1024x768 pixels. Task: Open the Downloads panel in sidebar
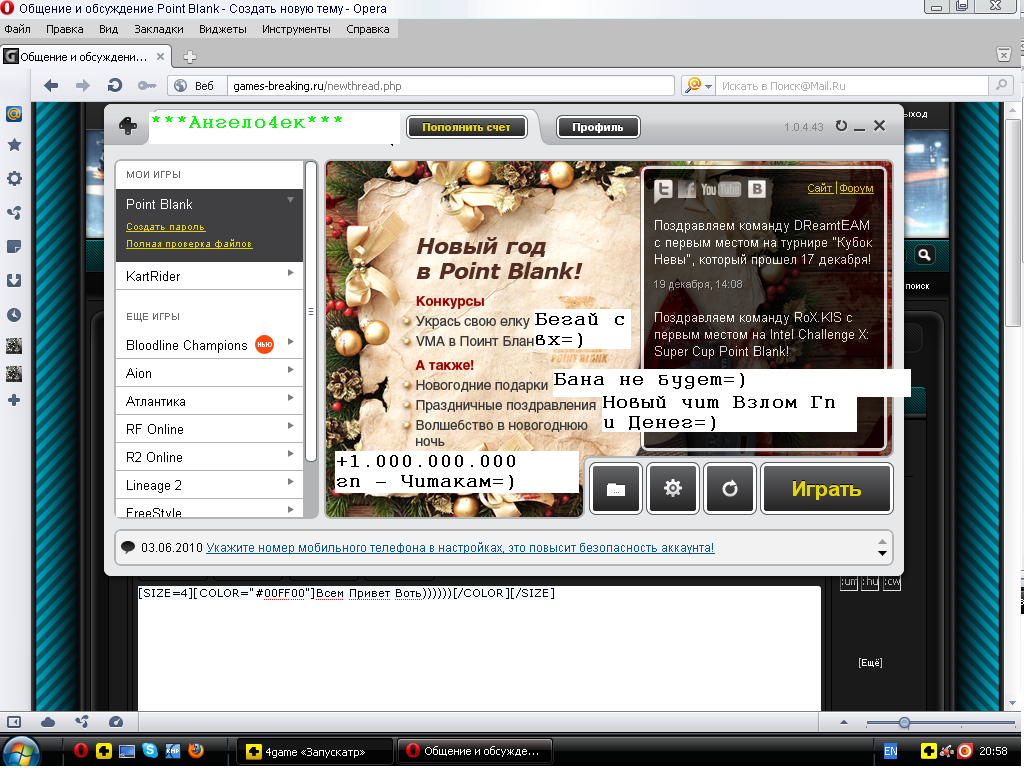[x=14, y=281]
